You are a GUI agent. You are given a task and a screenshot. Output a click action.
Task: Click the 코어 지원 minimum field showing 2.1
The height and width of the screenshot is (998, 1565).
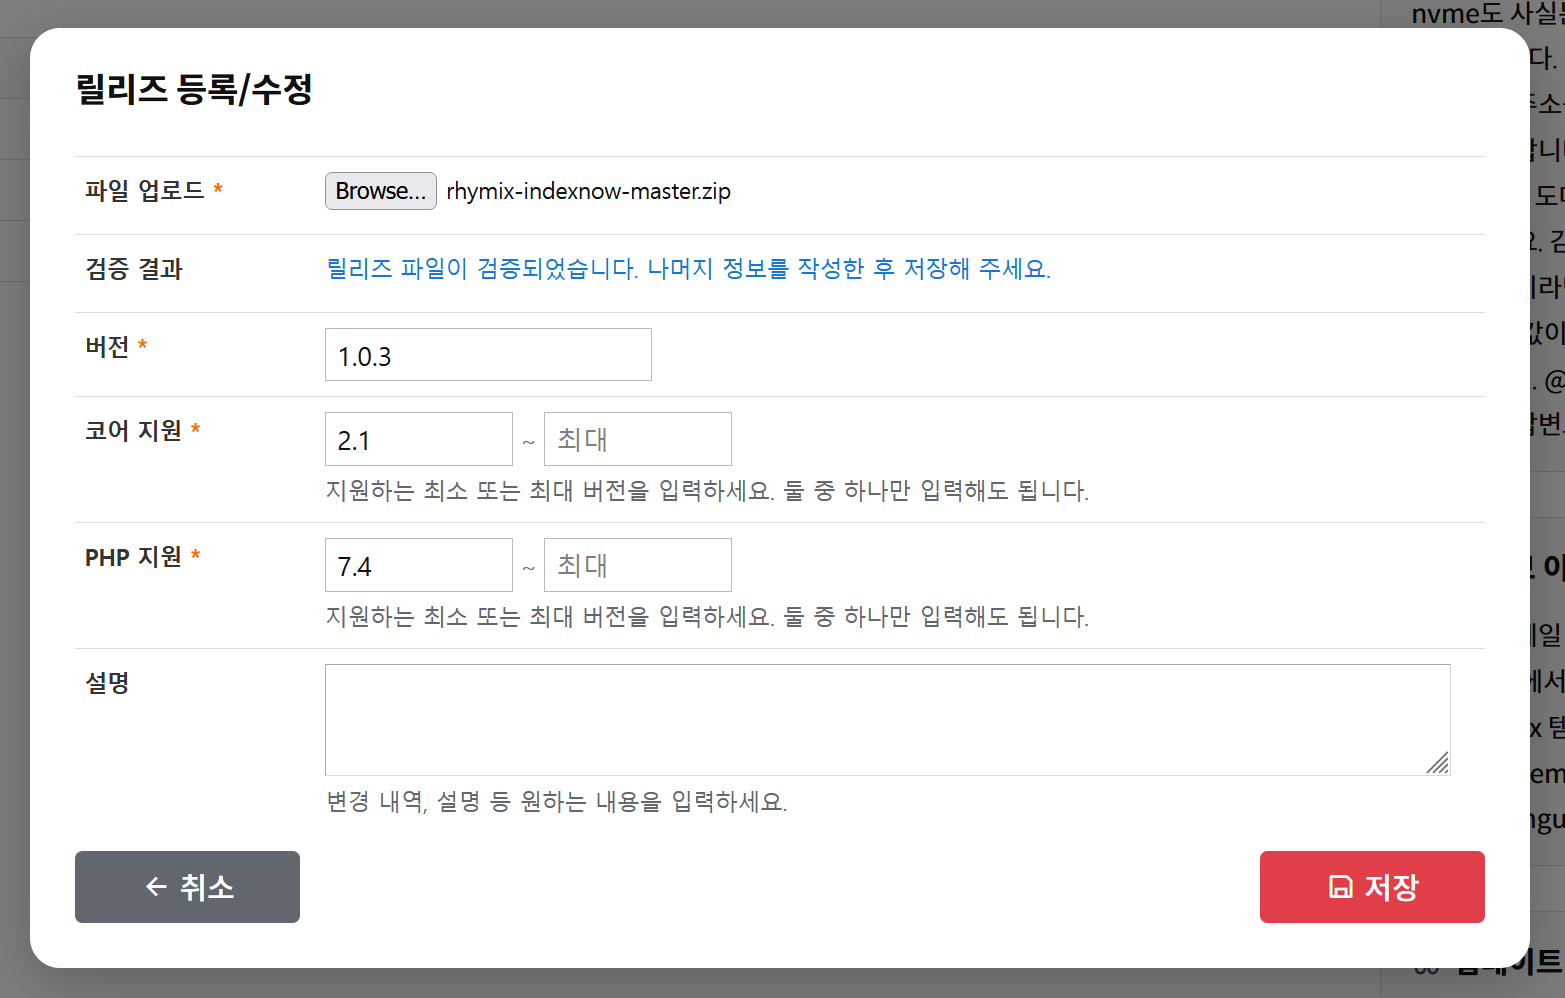(418, 439)
